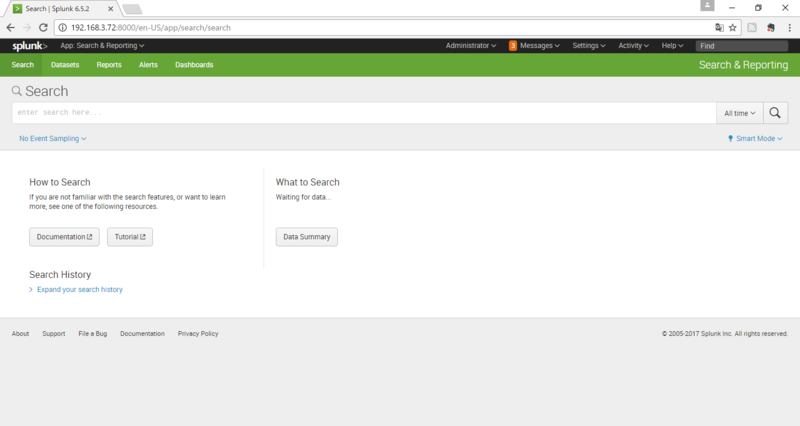This screenshot has height=426, width=800.
Task: Open Documentation link in footer
Action: click(142, 334)
